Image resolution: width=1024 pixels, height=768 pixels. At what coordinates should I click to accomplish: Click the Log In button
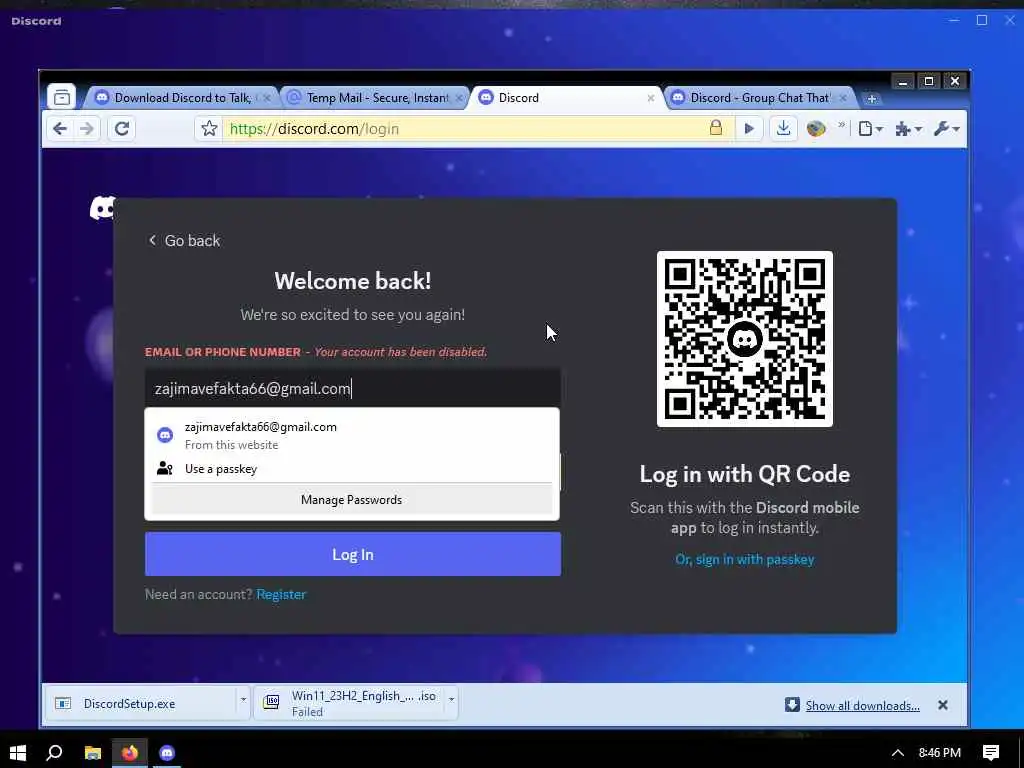pos(353,554)
